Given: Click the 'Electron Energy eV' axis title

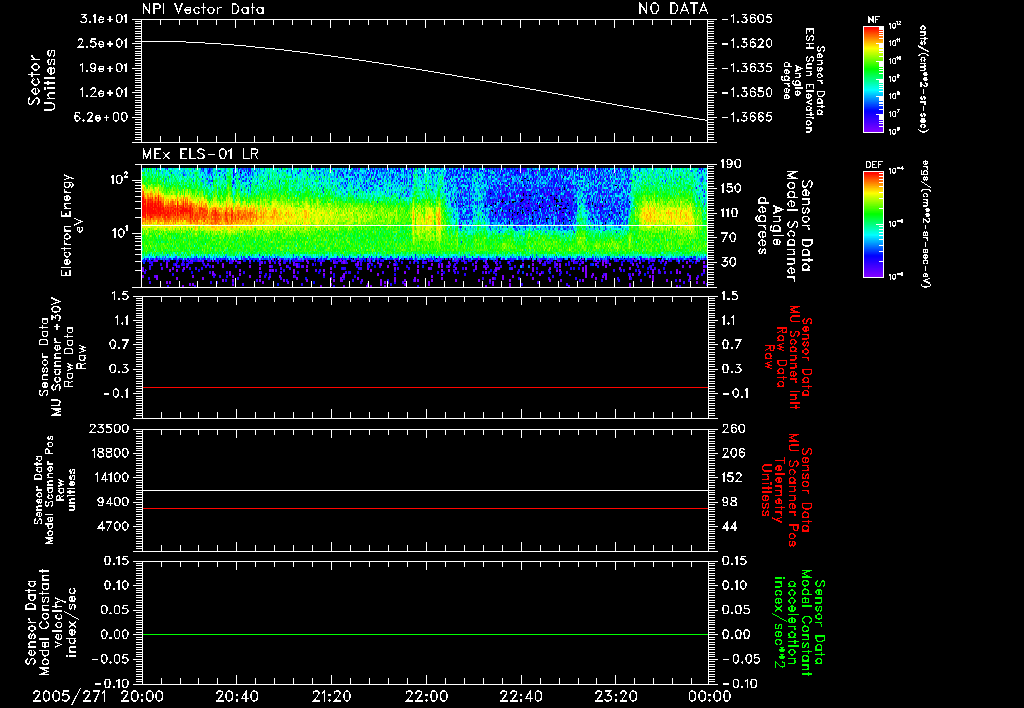Looking at the screenshot, I should pyautogui.click(x=71, y=225).
